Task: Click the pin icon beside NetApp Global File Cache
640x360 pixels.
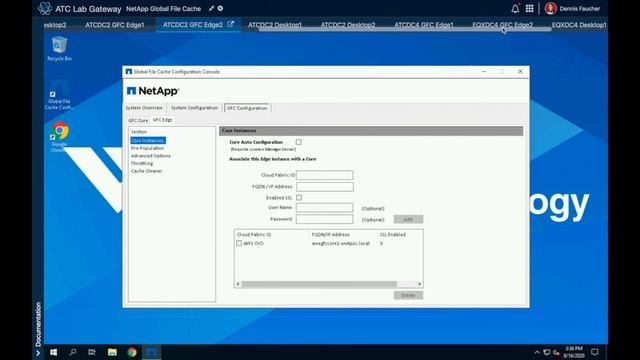Action: (211, 8)
